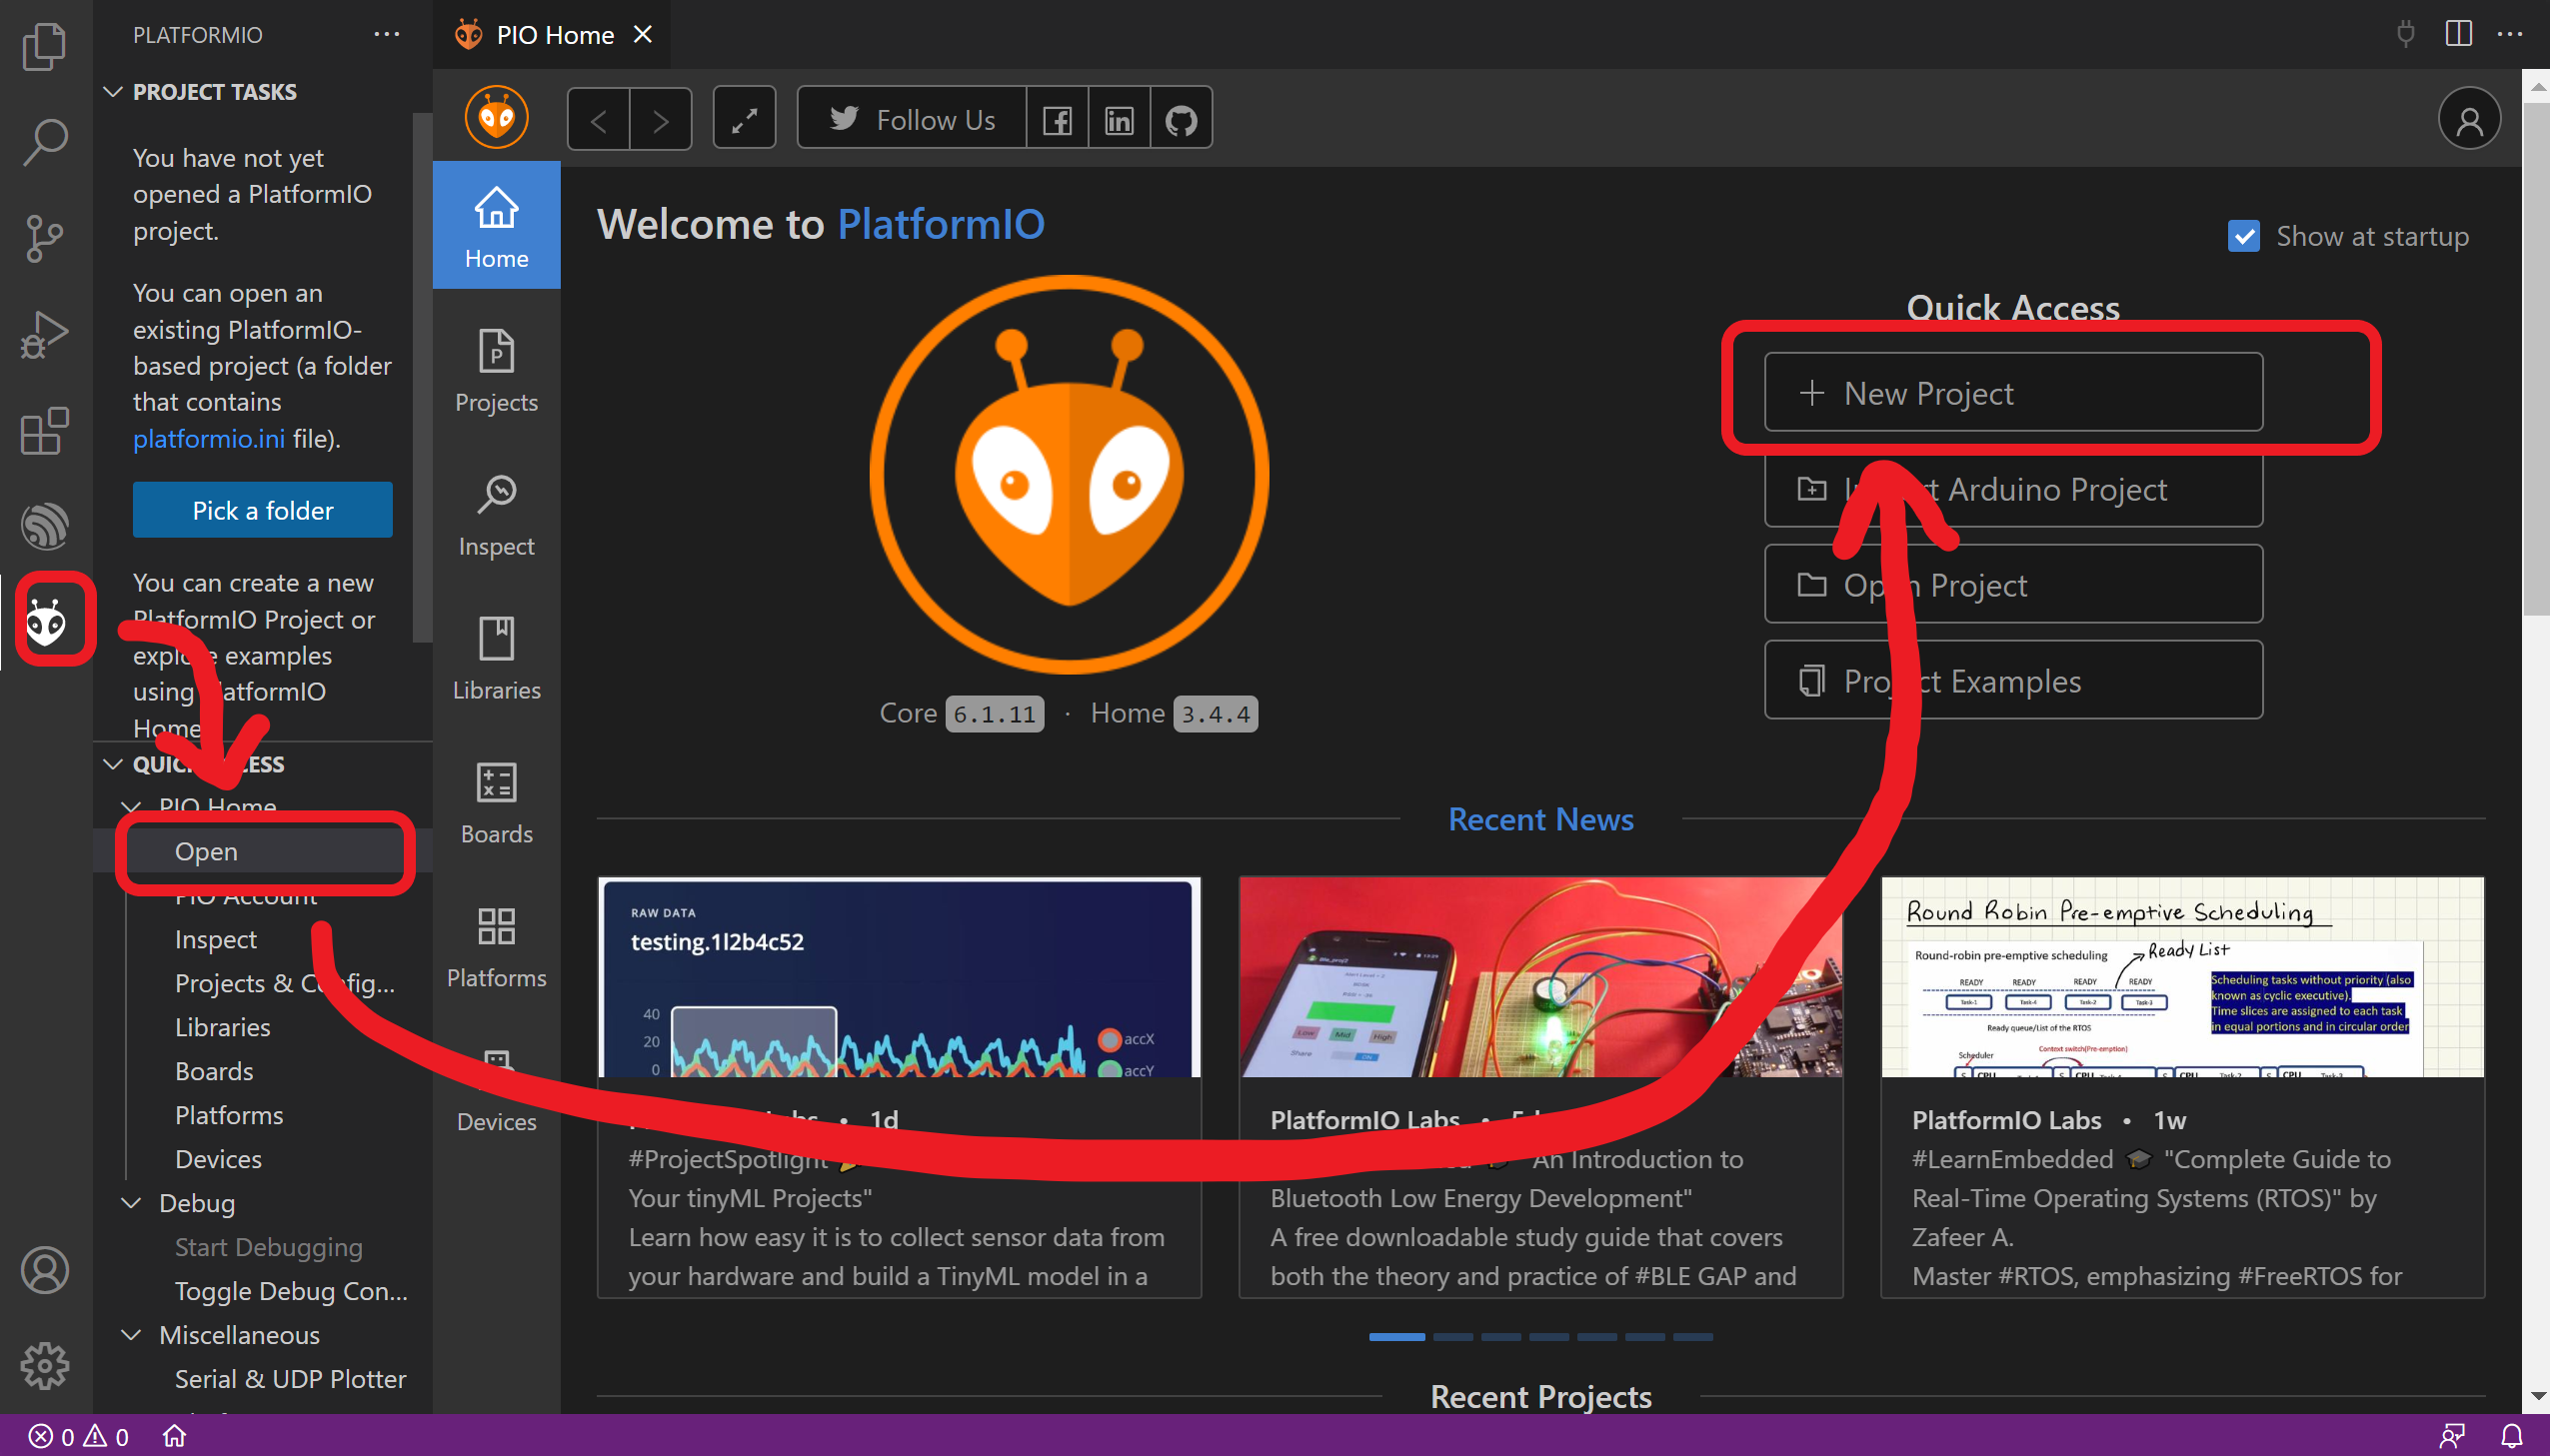Click second news carousel indicator
The image size is (2550, 1456).
pos(1453,1336)
